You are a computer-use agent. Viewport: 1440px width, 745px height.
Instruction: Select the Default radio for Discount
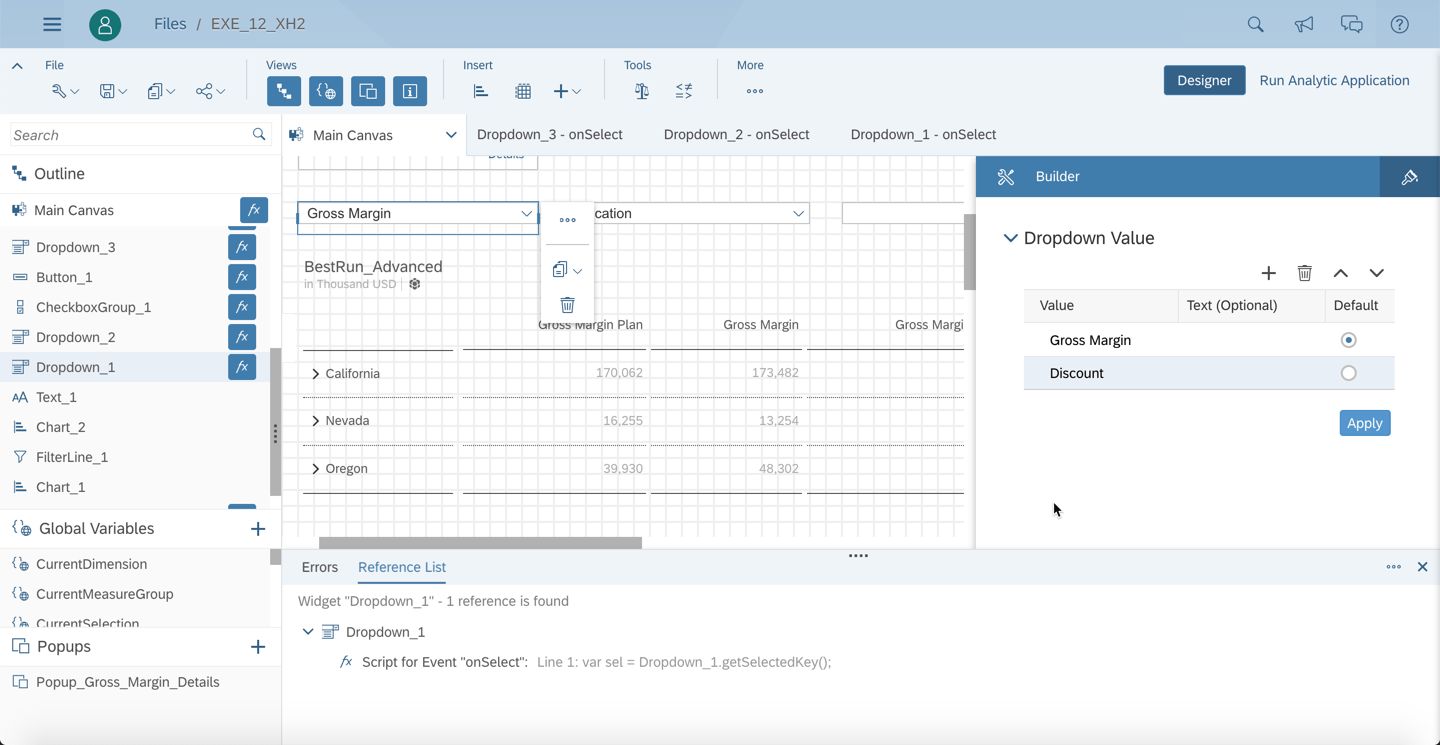(1348, 372)
